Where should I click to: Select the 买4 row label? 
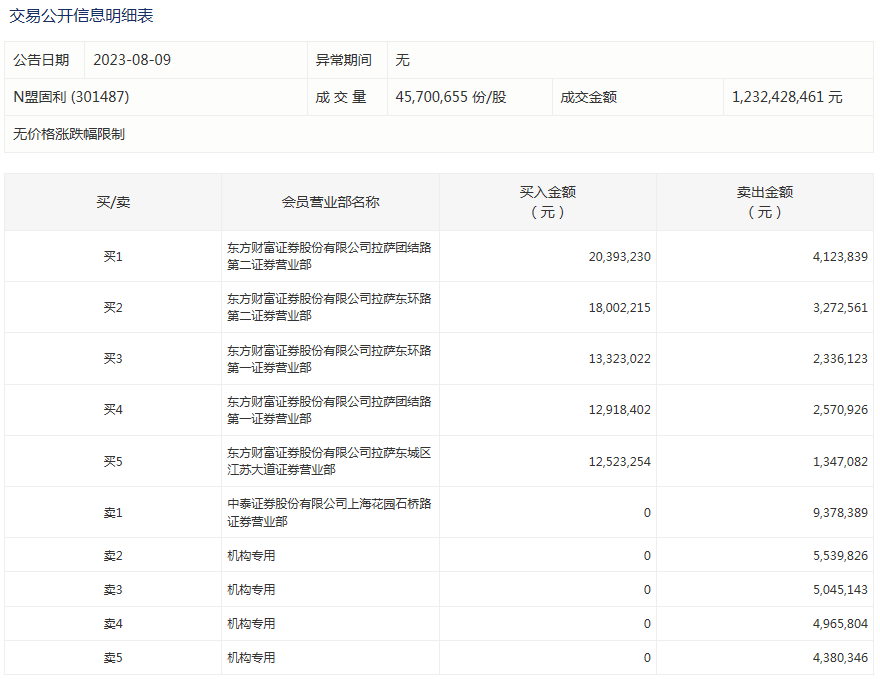(x=113, y=409)
